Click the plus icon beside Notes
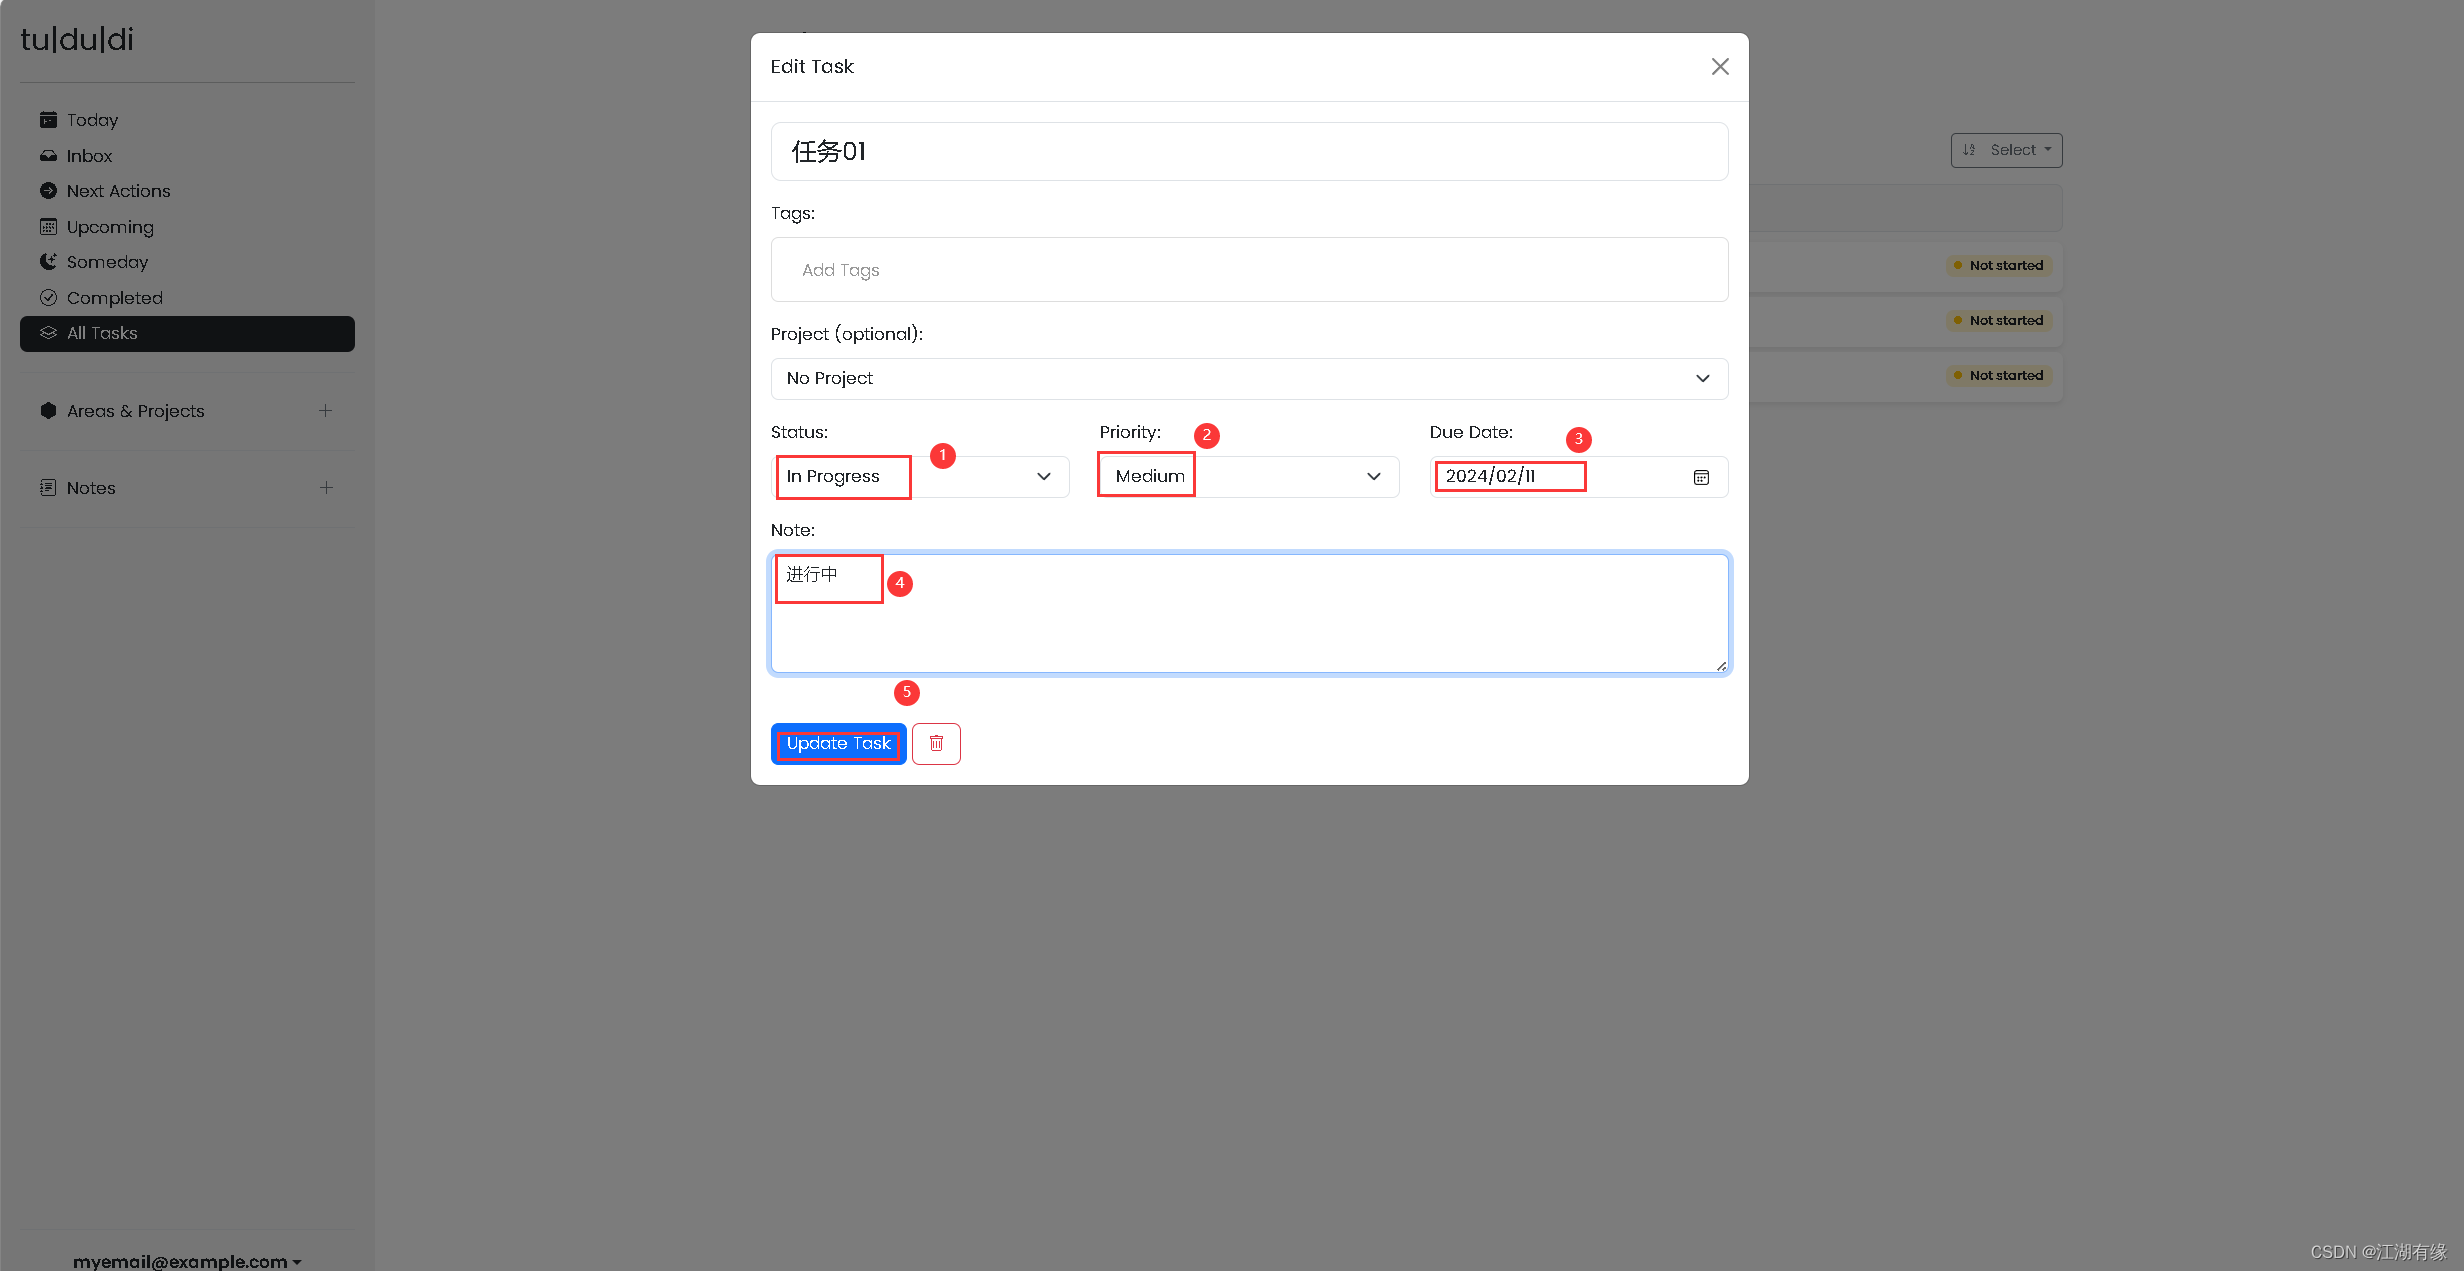The height and width of the screenshot is (1271, 2464). coord(325,488)
